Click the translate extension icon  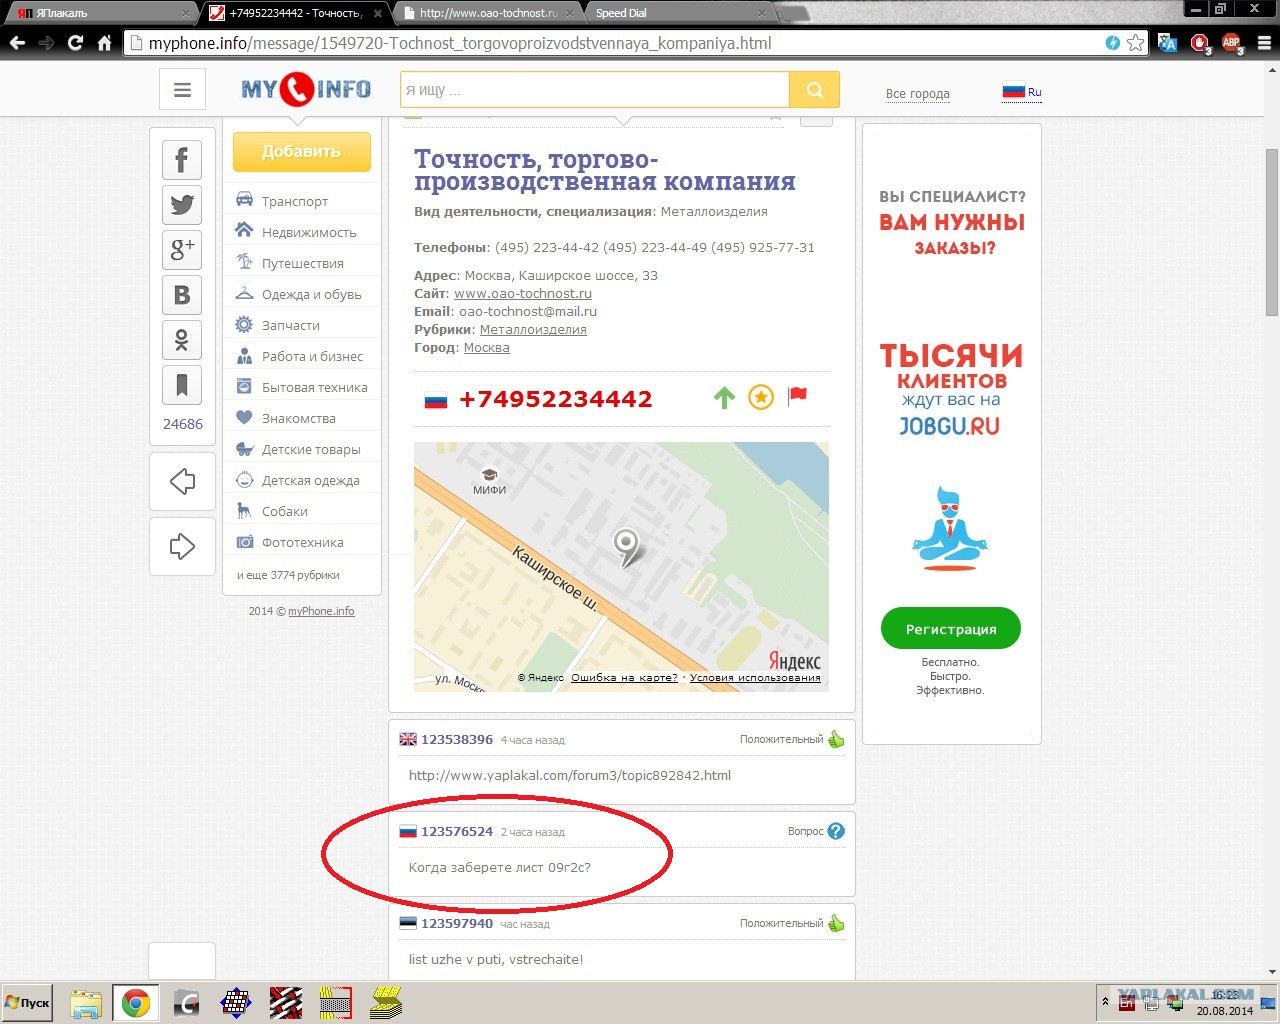click(1167, 43)
